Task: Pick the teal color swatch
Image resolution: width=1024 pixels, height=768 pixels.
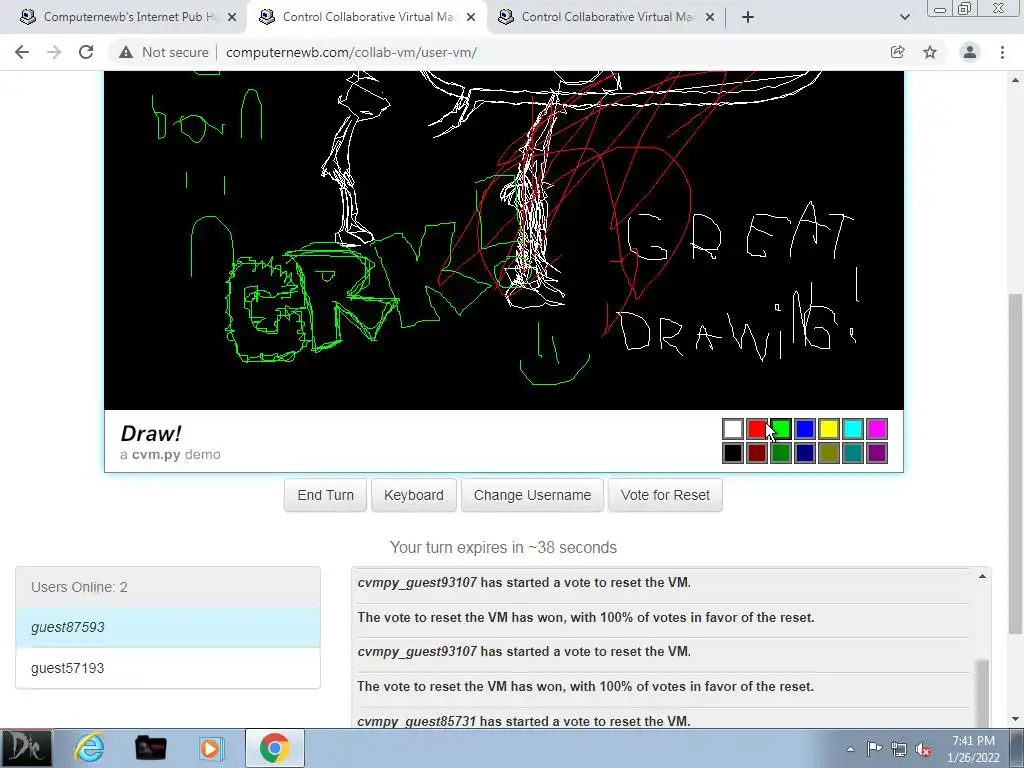Action: pos(853,453)
